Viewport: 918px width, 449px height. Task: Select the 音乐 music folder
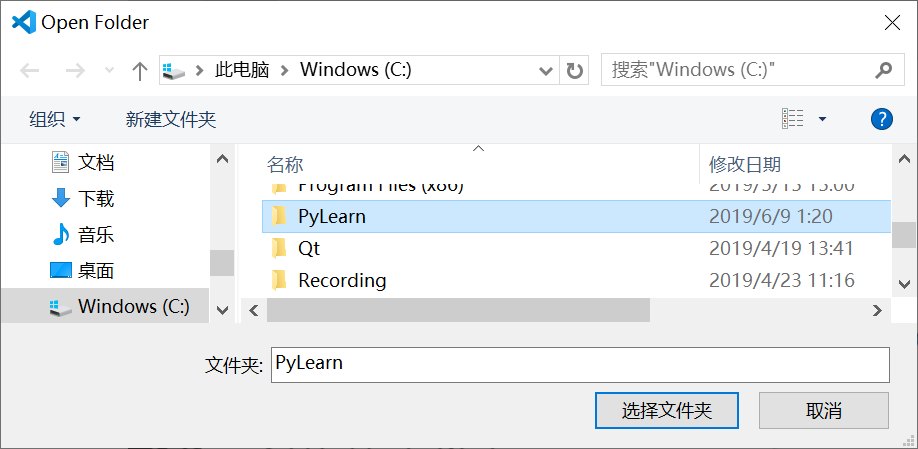coord(95,234)
